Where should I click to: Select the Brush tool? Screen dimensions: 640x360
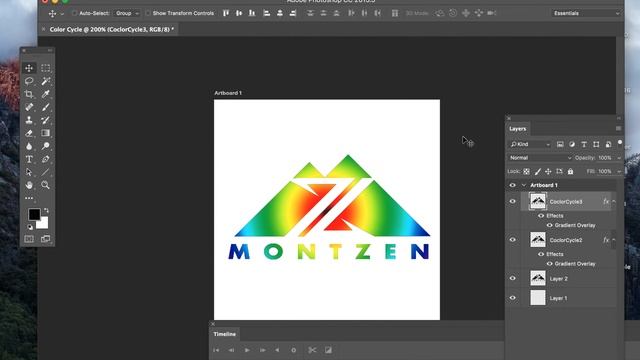tap(45, 107)
